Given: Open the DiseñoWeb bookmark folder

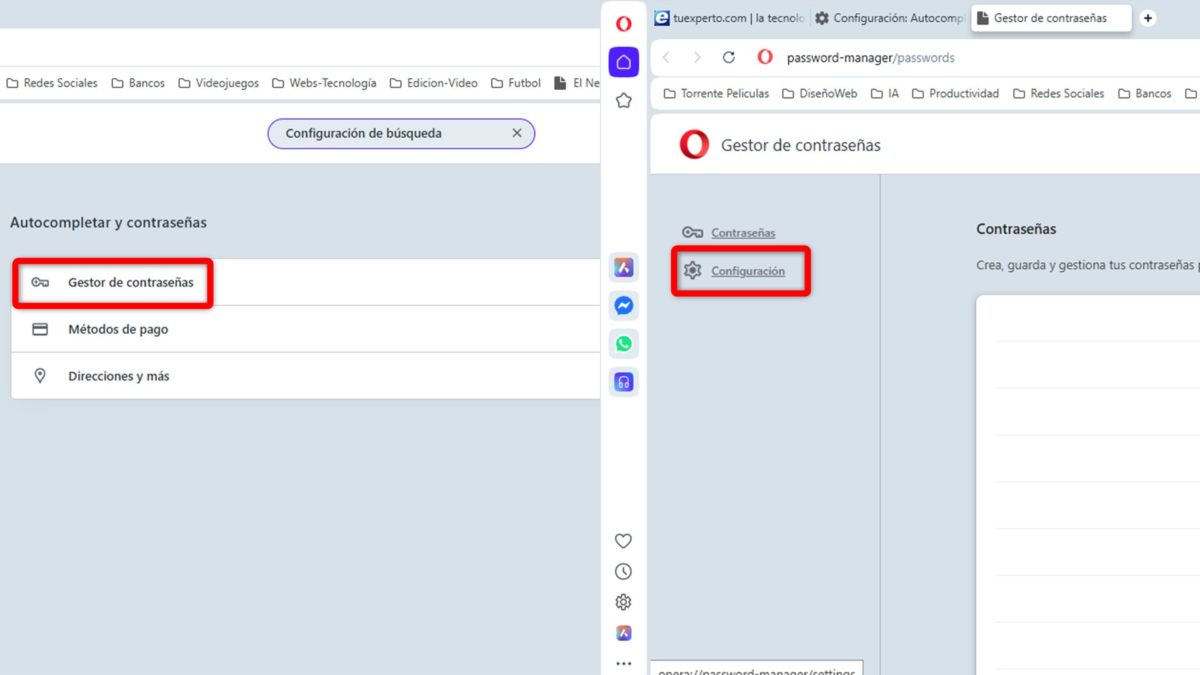Looking at the screenshot, I should pyautogui.click(x=820, y=93).
